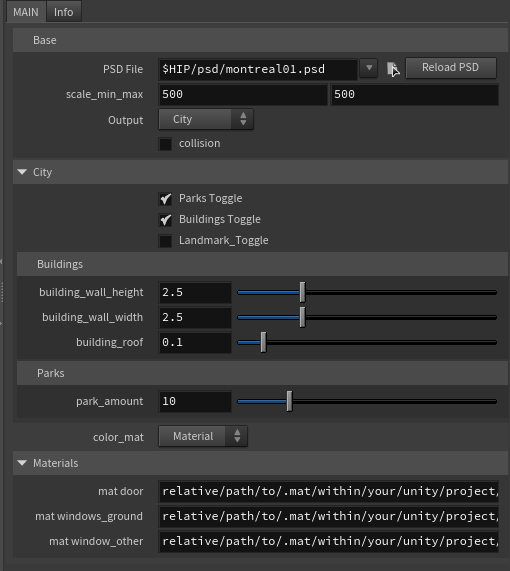This screenshot has width=510, height=571.
Task: Click the mat window_other label
Action: point(96,542)
